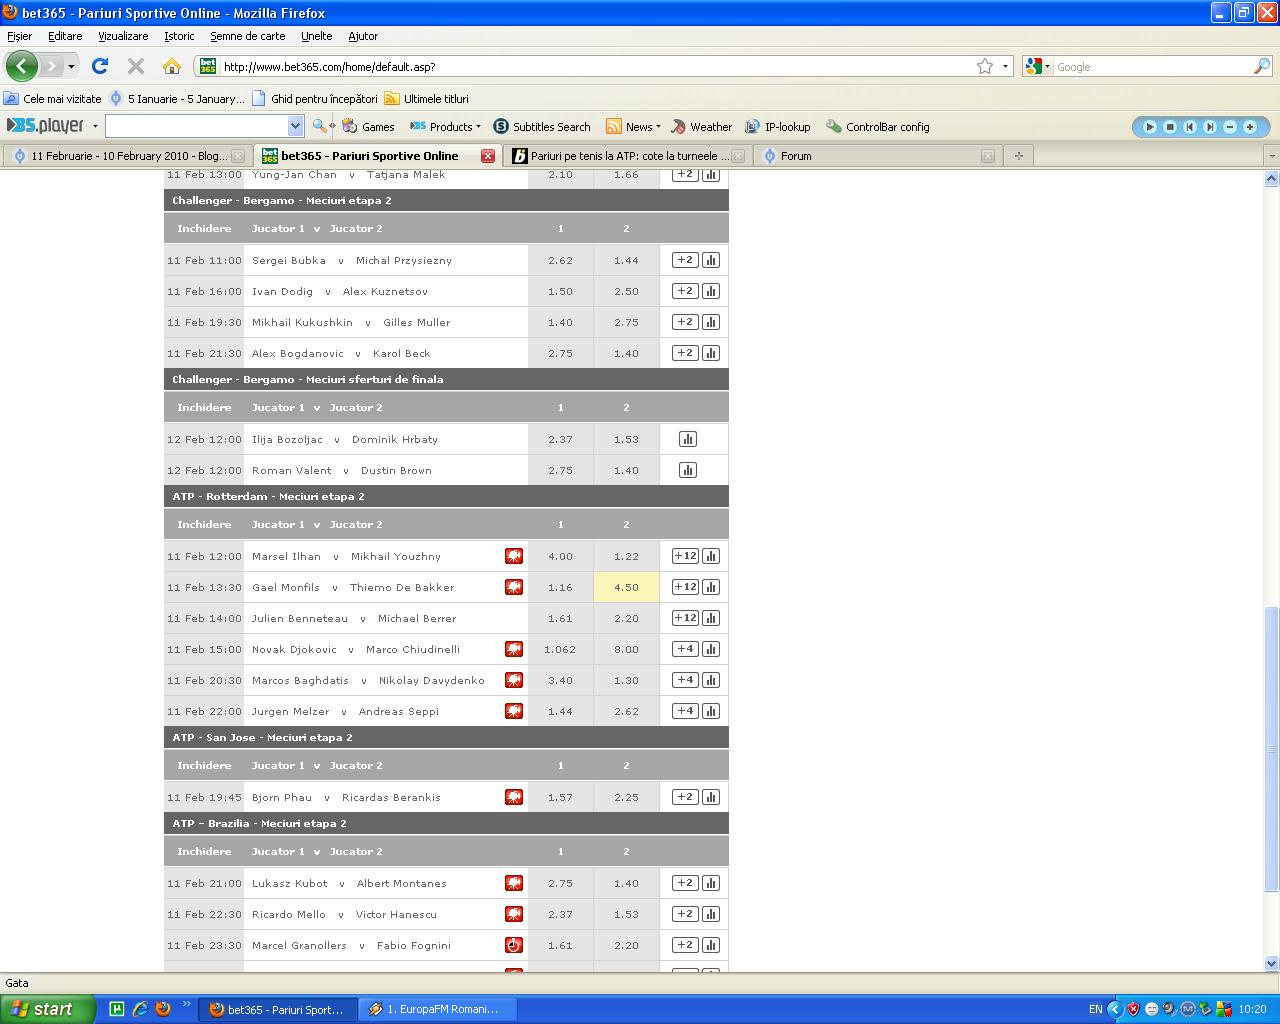Screen dimensions: 1280x1024
Task: View statistics for Roman Valent match
Action: [688, 470]
